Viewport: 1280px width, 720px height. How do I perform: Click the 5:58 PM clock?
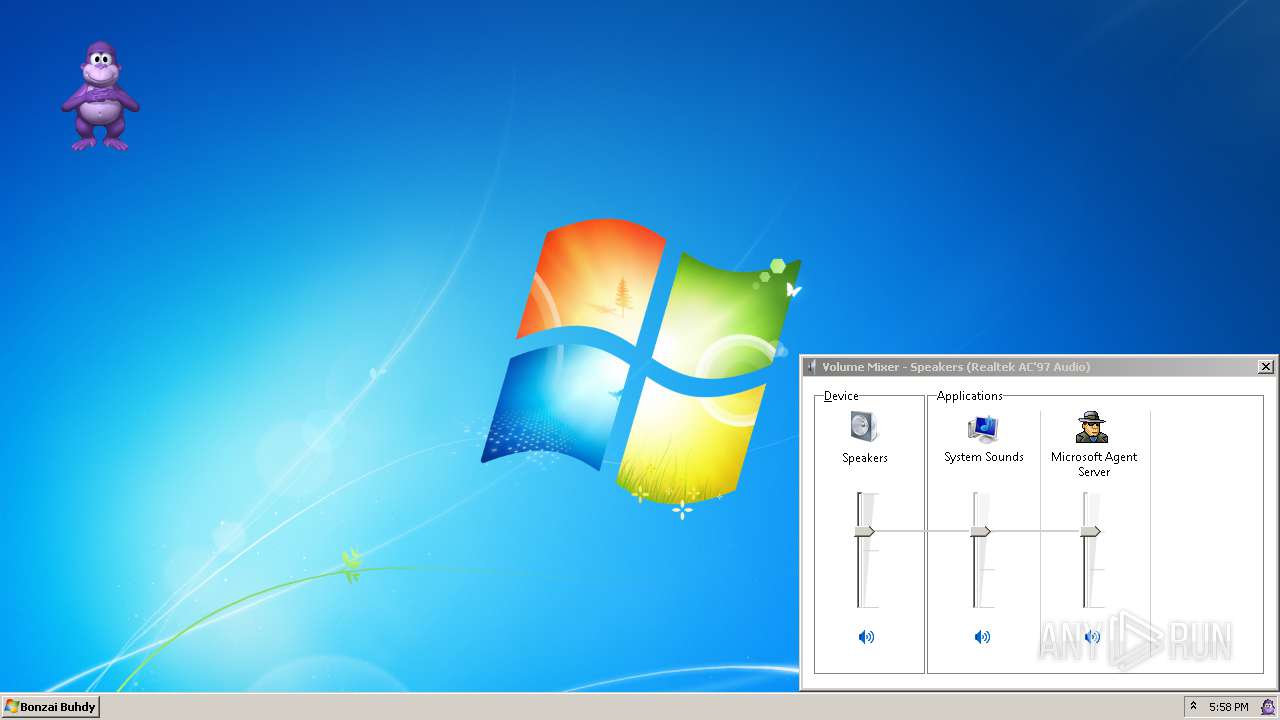(1228, 707)
